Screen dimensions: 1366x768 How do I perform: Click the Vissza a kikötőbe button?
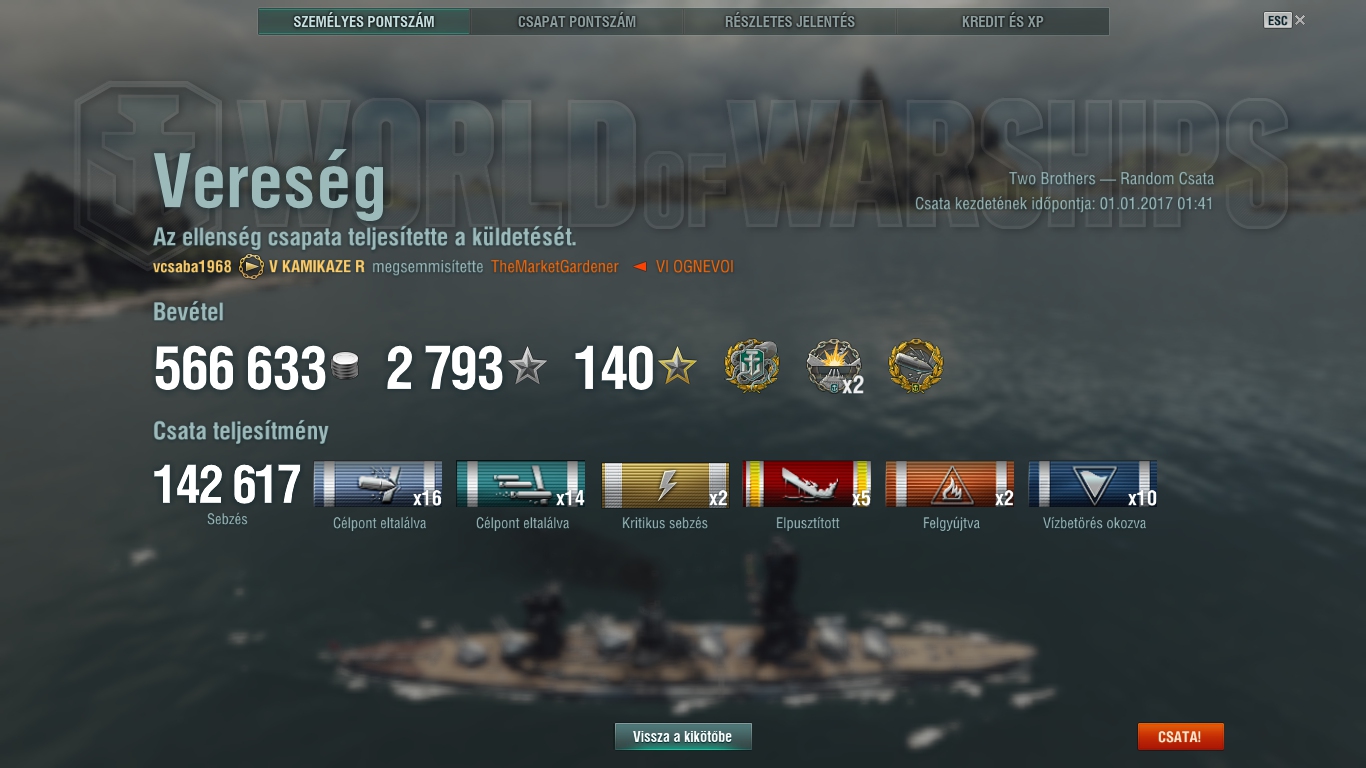683,737
